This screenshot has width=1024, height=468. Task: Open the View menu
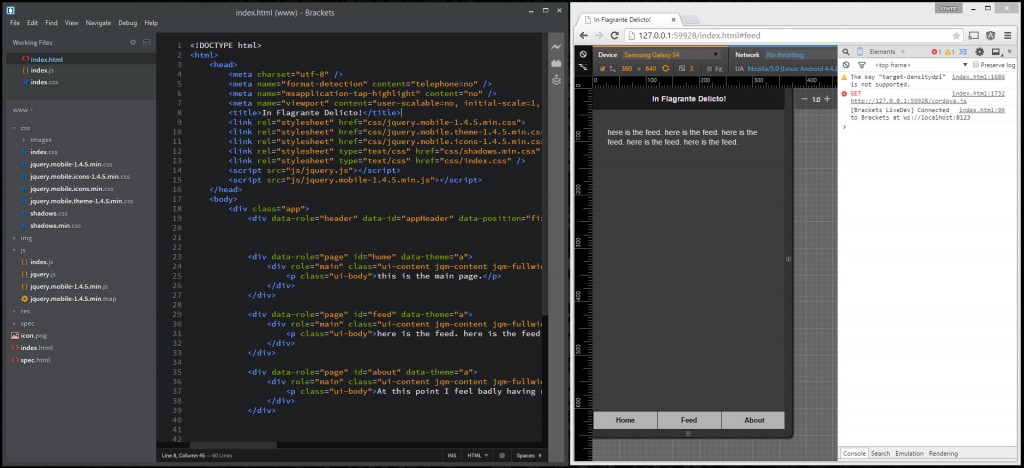pos(71,23)
